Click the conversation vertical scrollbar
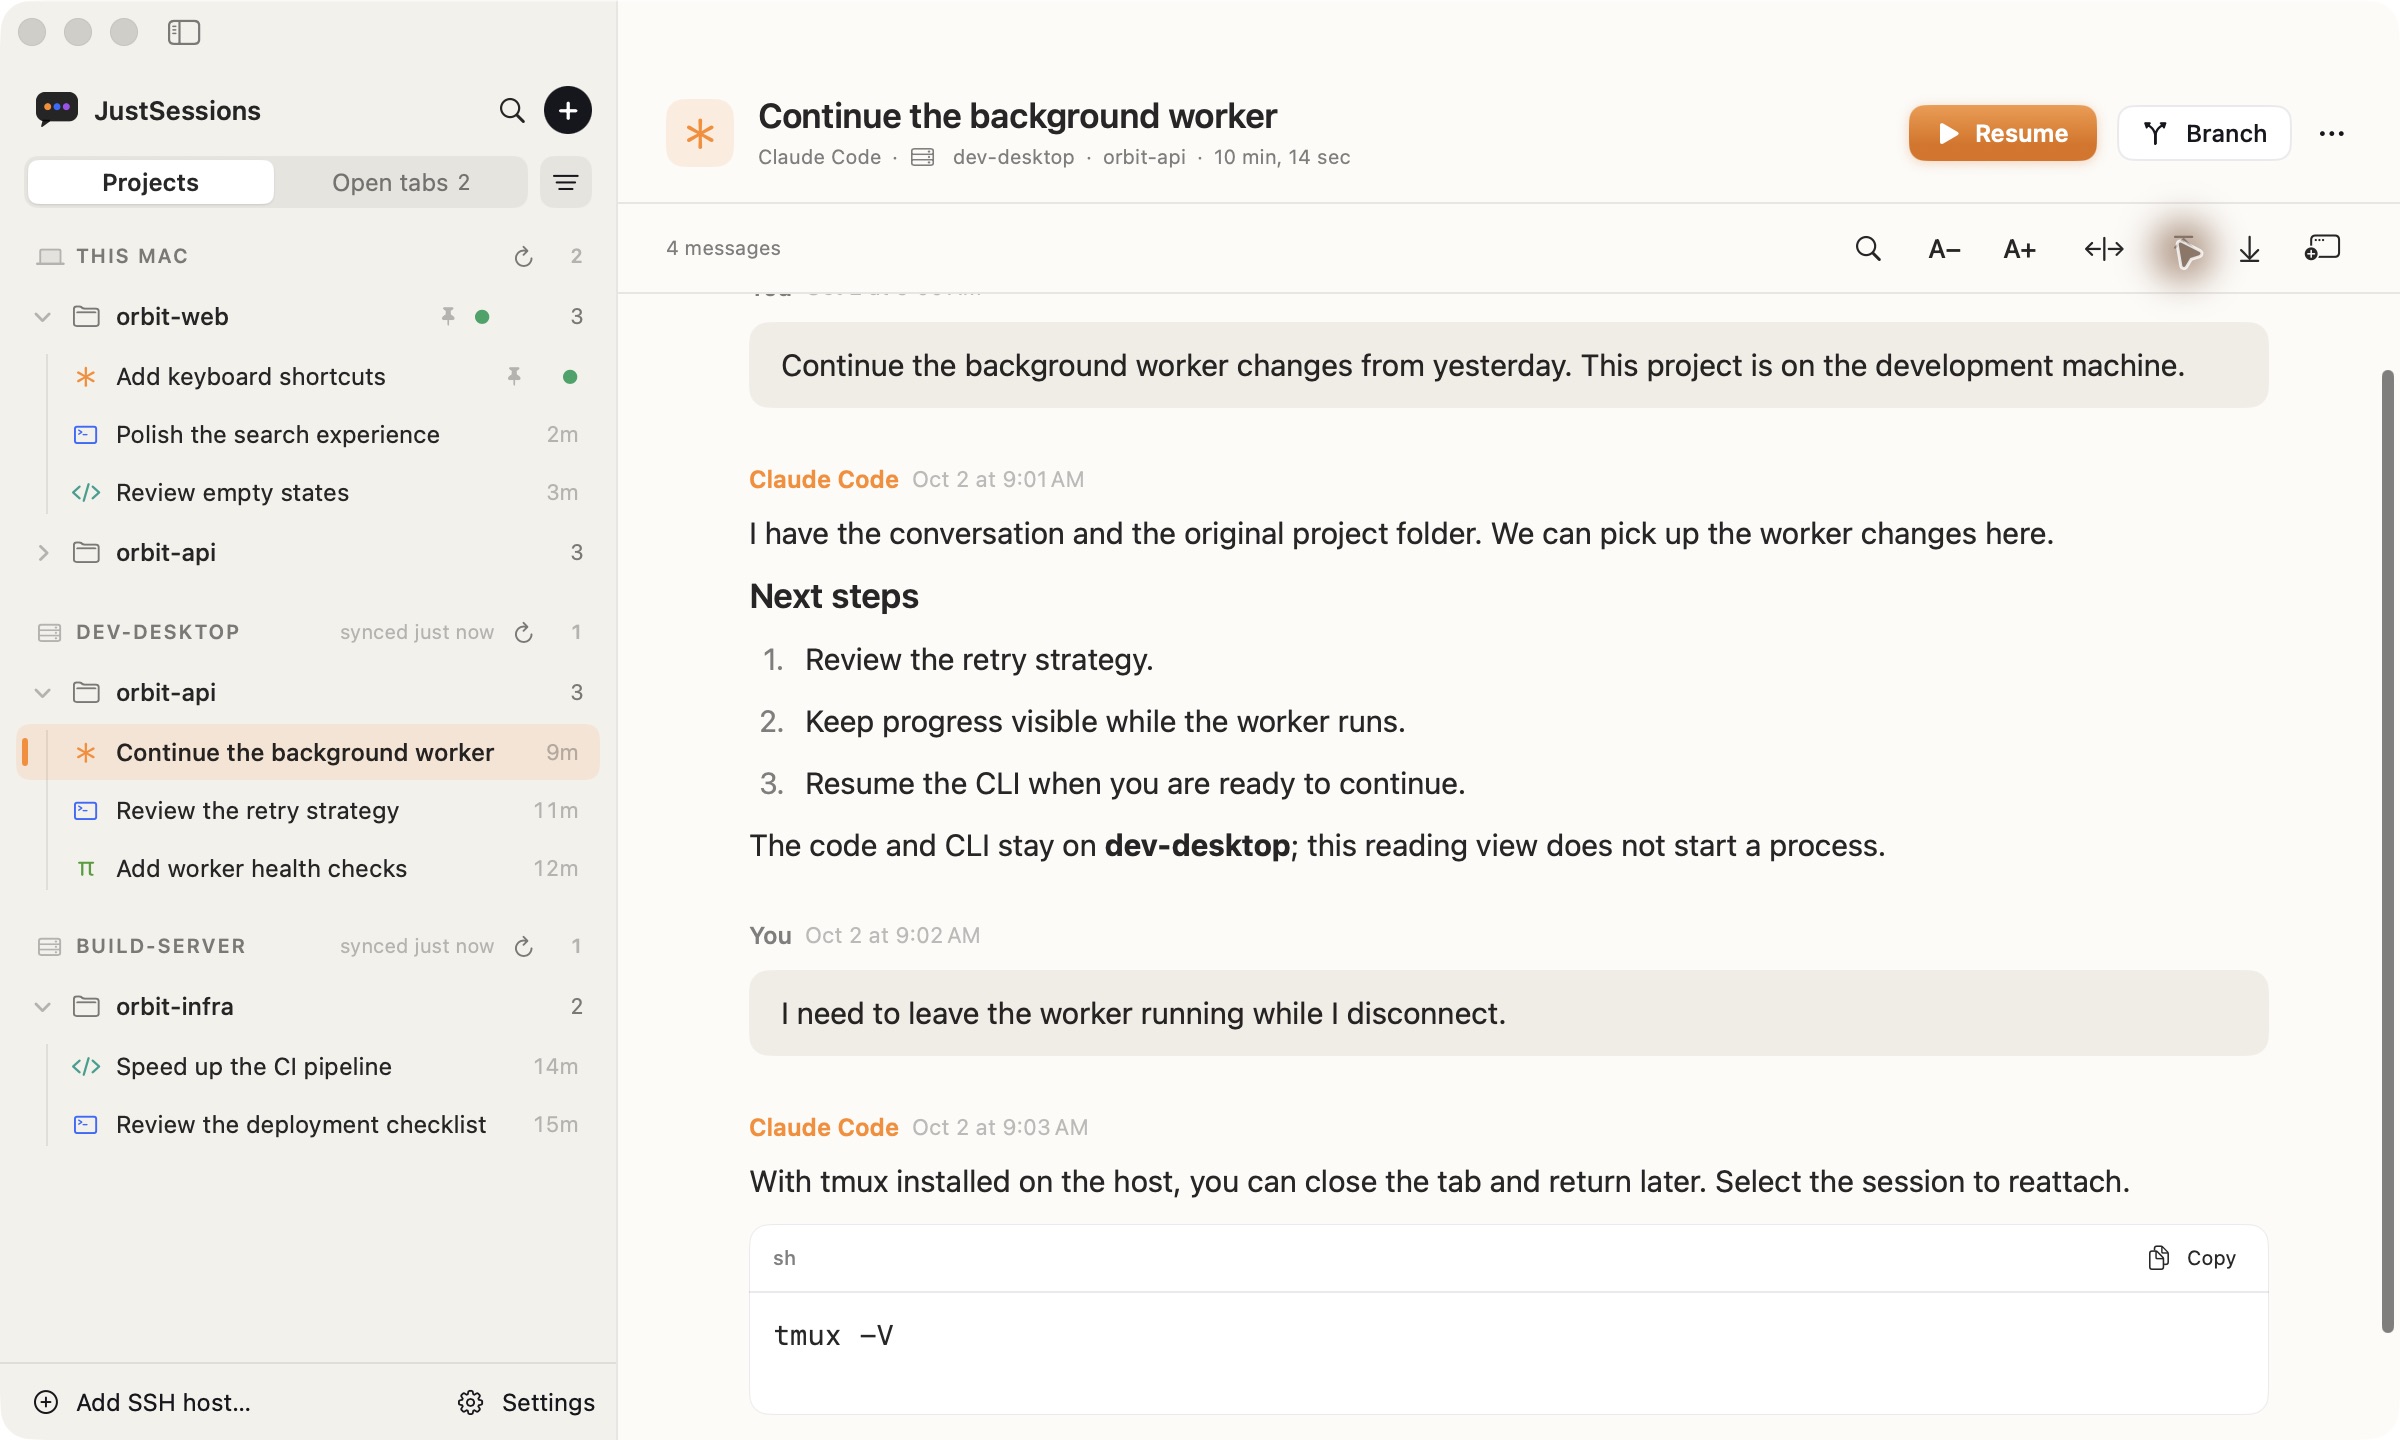The width and height of the screenshot is (2400, 1440). 2387,851
